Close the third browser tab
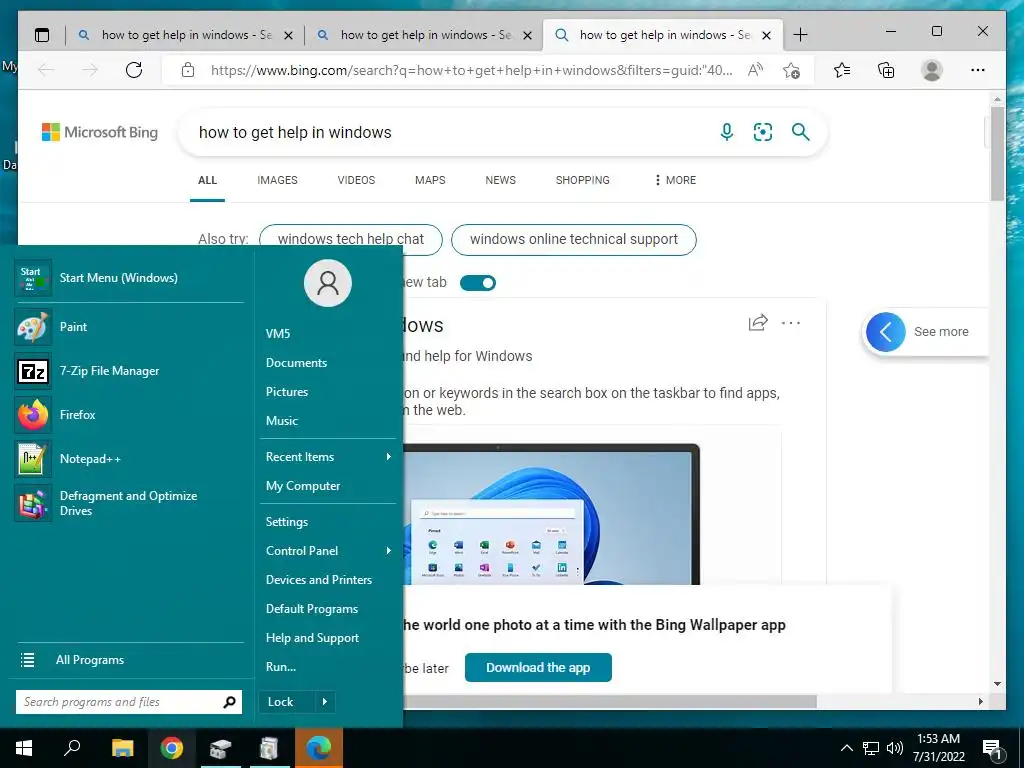Image resolution: width=1024 pixels, height=768 pixels. (x=767, y=35)
